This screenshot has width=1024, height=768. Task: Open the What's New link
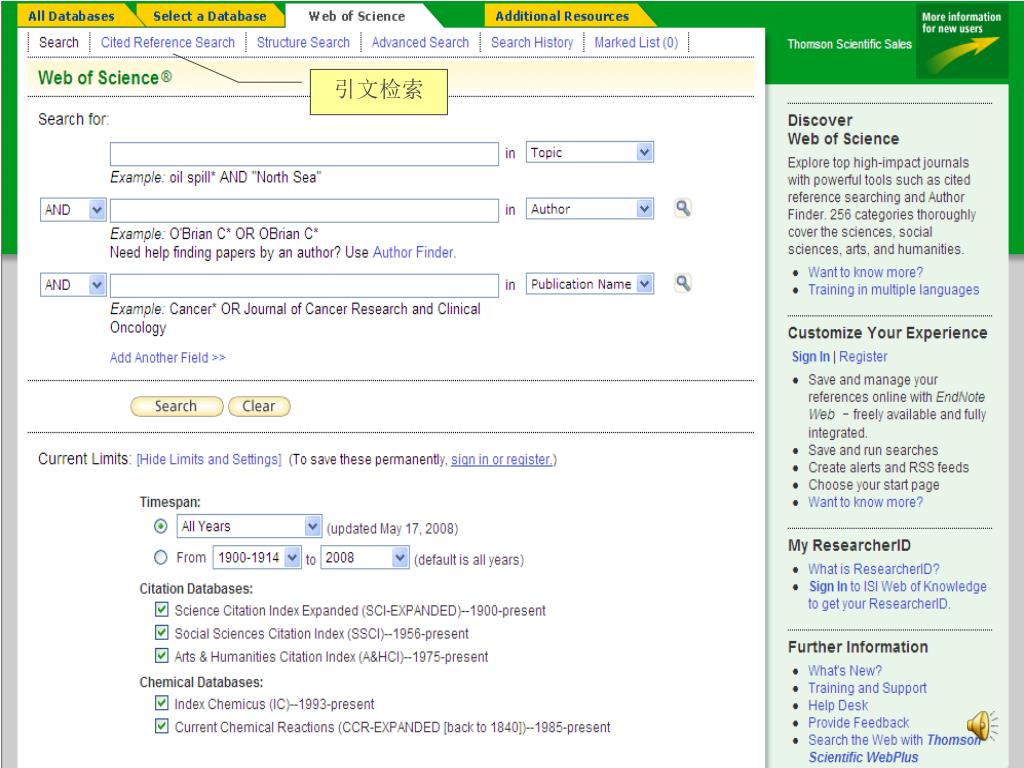click(844, 671)
